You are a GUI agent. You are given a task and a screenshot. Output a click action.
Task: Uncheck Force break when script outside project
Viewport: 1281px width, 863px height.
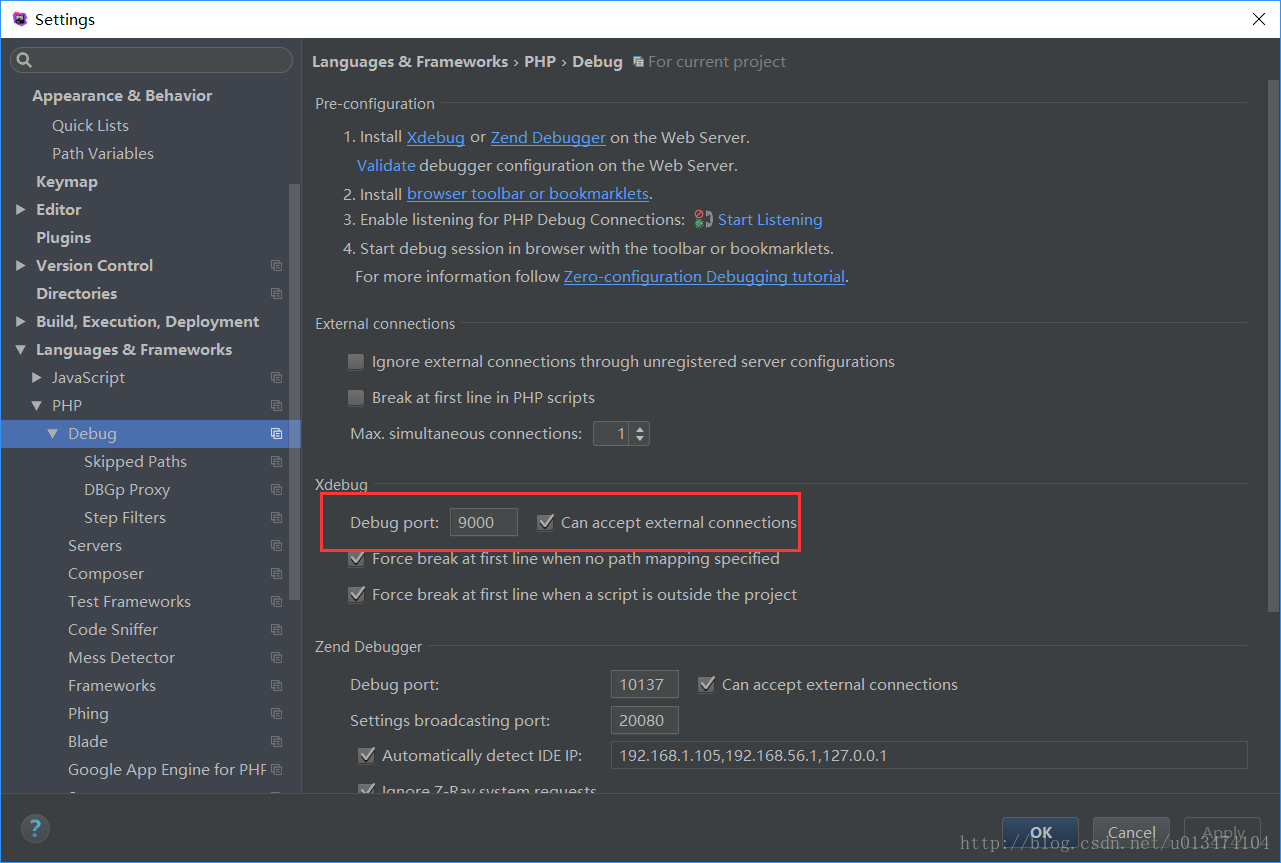click(355, 594)
